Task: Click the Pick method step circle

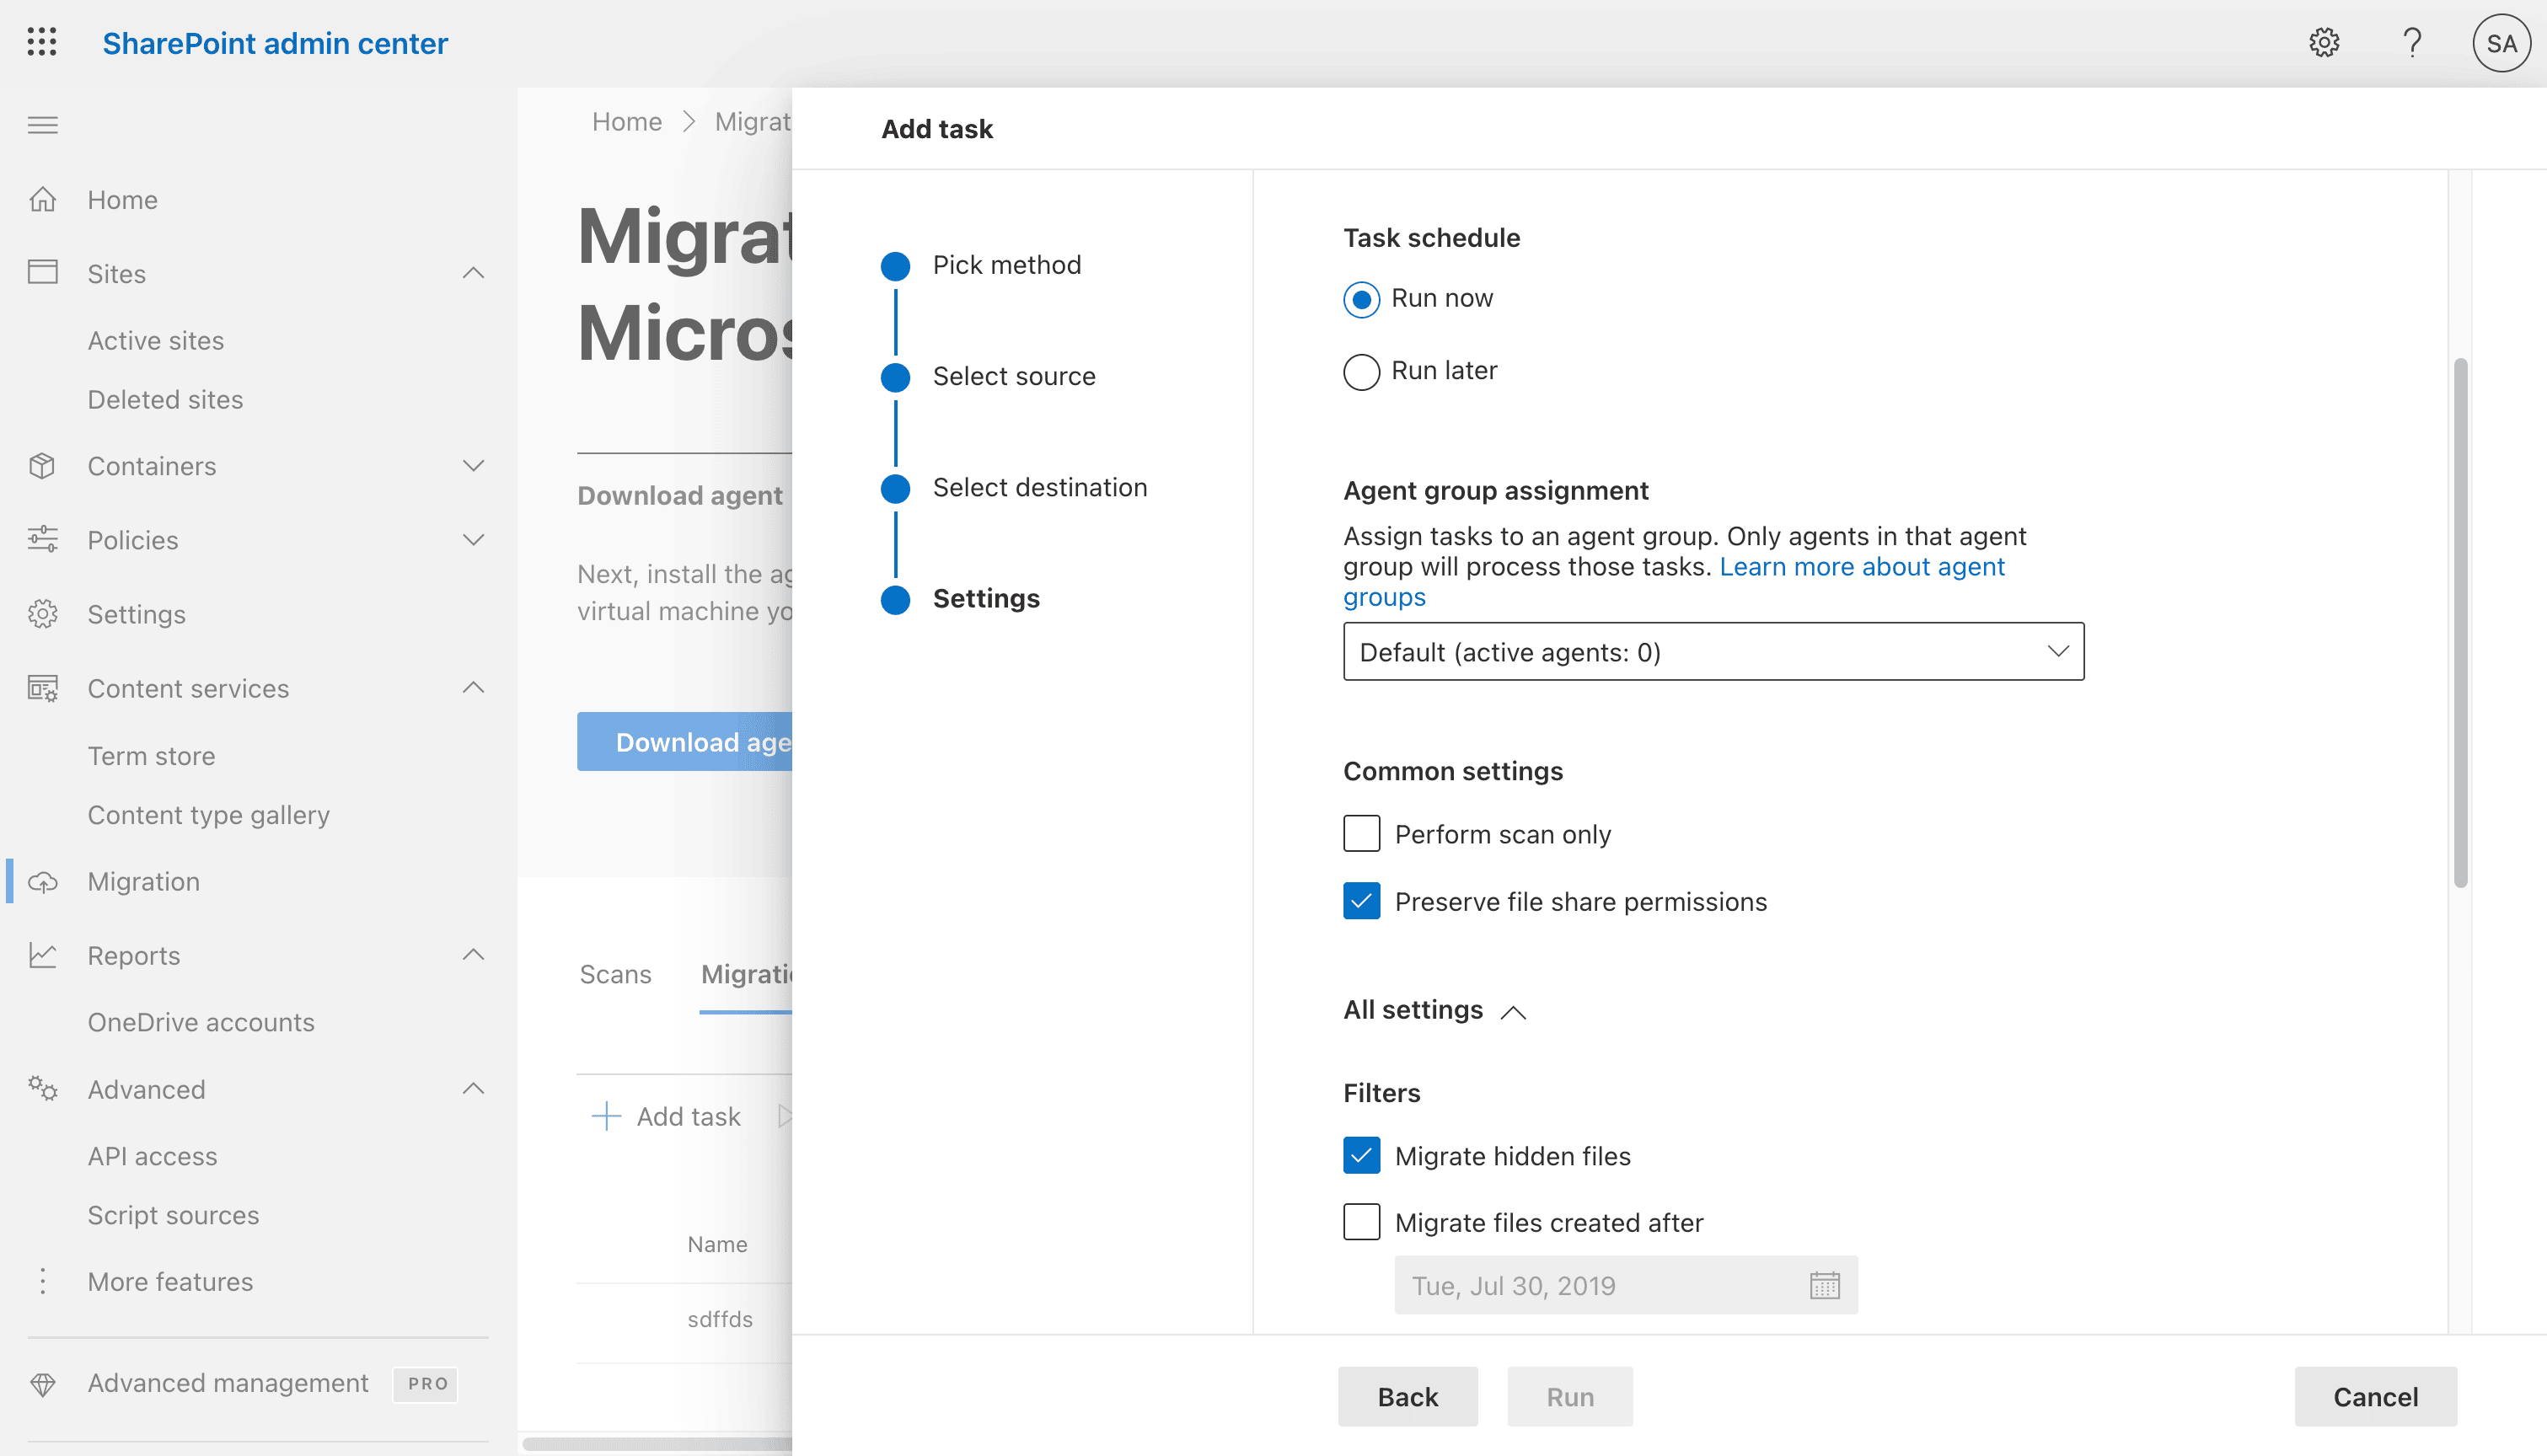Action: pyautogui.click(x=895, y=266)
